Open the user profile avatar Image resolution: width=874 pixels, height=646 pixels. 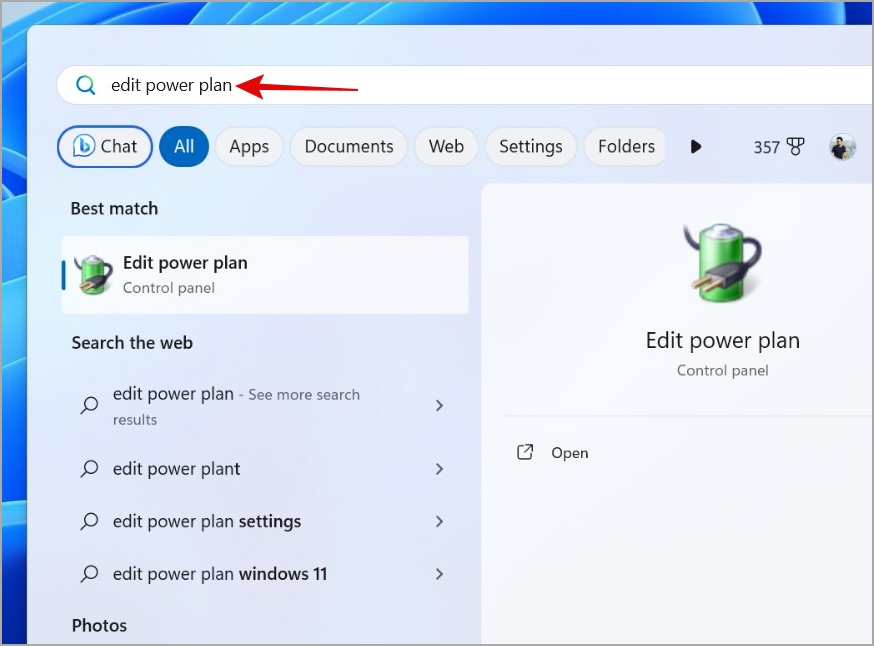[842, 147]
